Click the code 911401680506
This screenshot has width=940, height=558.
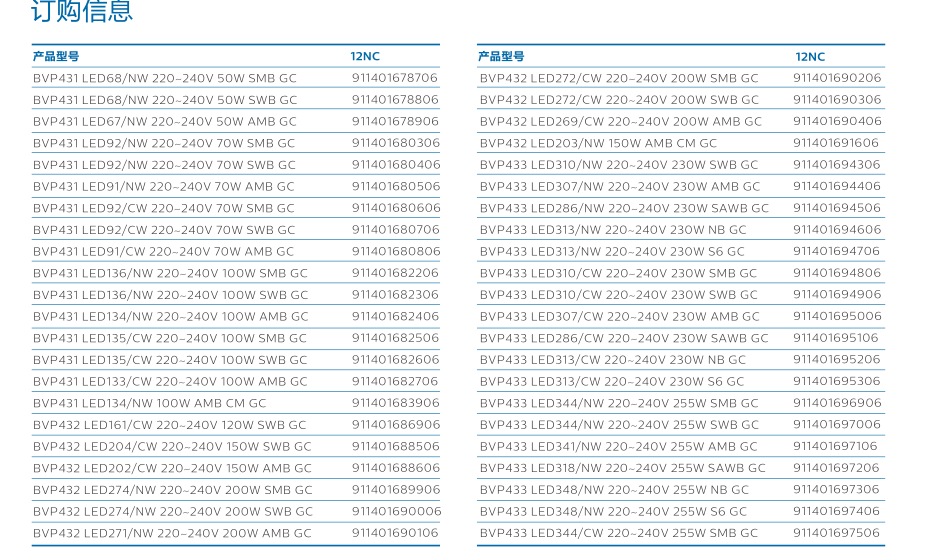(x=395, y=187)
